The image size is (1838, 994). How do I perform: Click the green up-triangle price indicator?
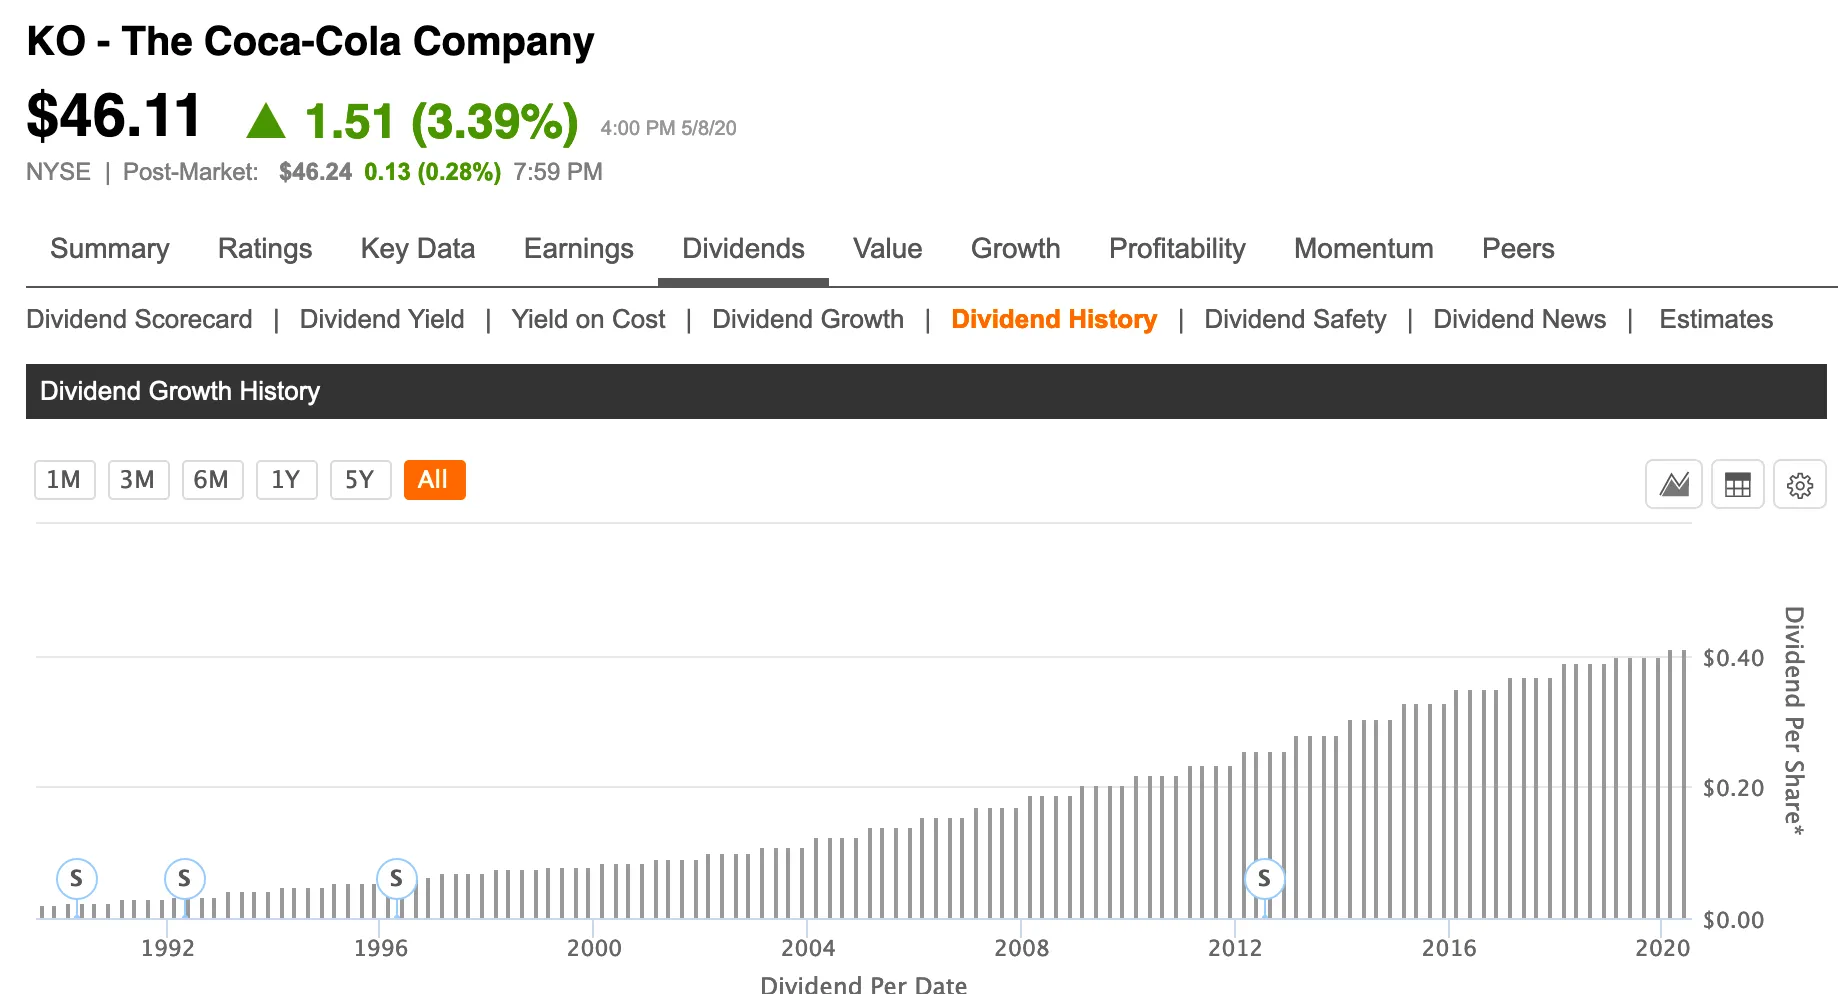pyautogui.click(x=266, y=121)
